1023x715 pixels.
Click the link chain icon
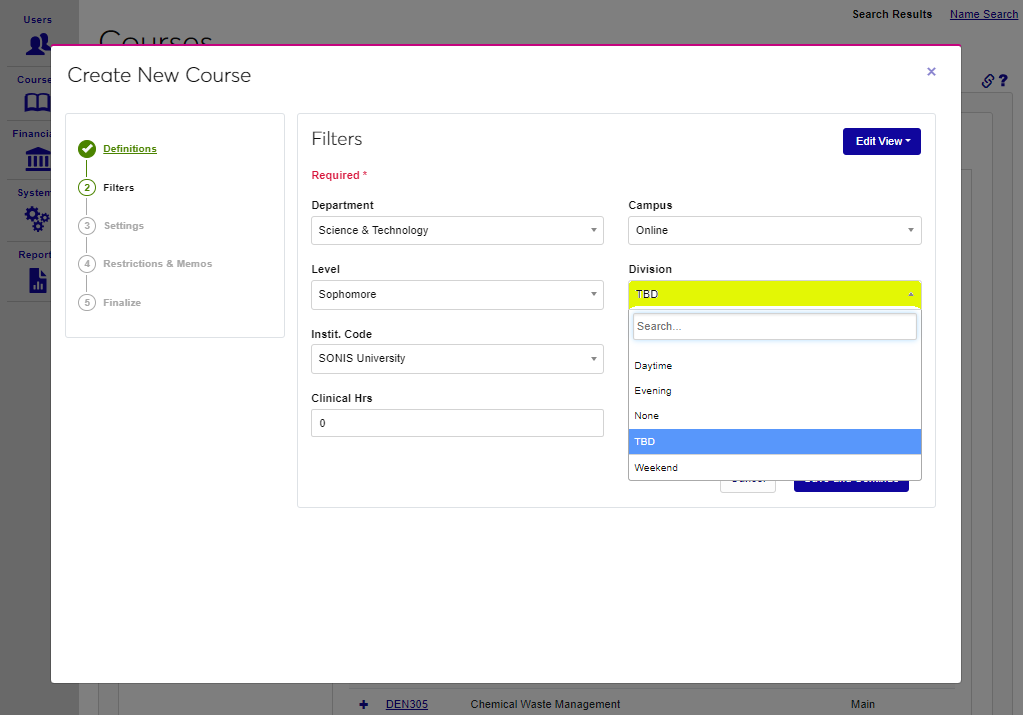987,81
